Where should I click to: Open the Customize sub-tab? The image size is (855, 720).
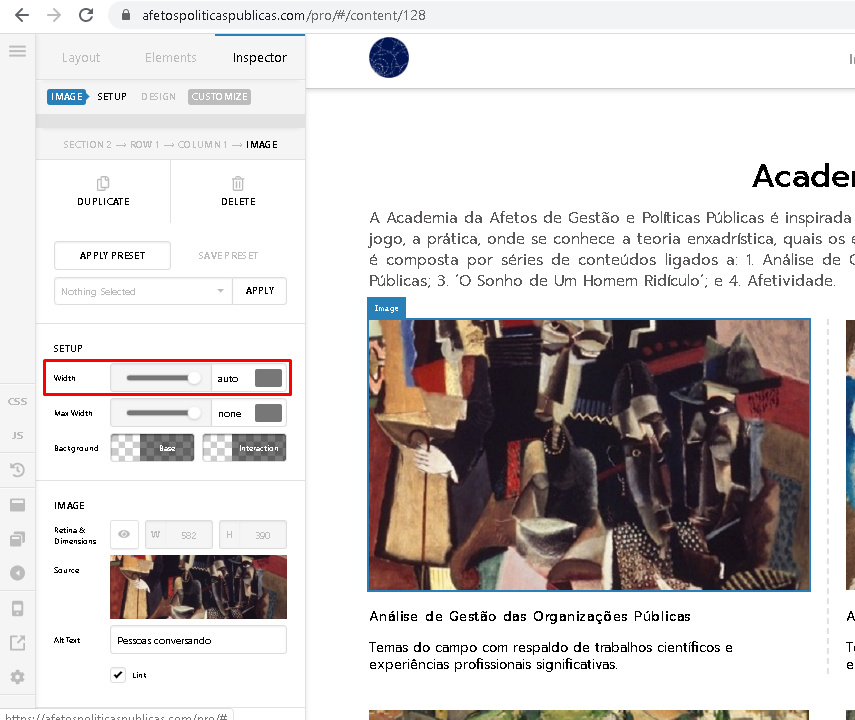coord(219,97)
